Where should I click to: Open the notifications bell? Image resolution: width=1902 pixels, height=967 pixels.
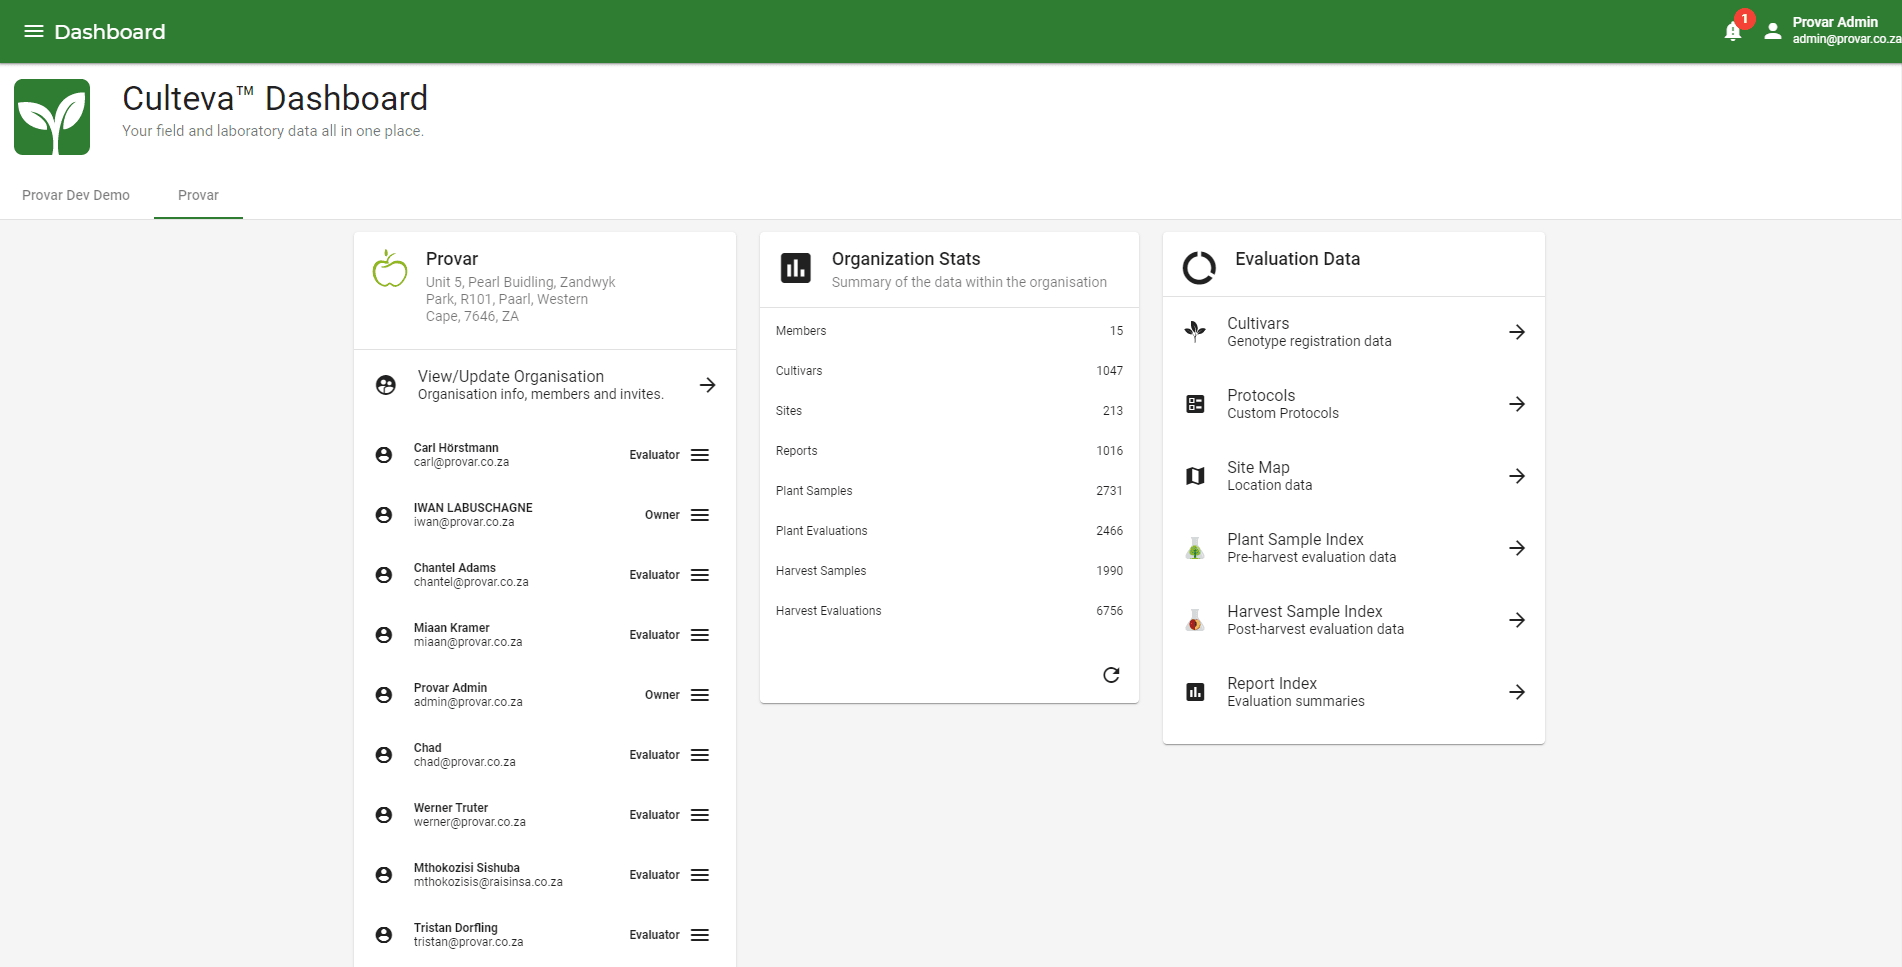click(1733, 31)
